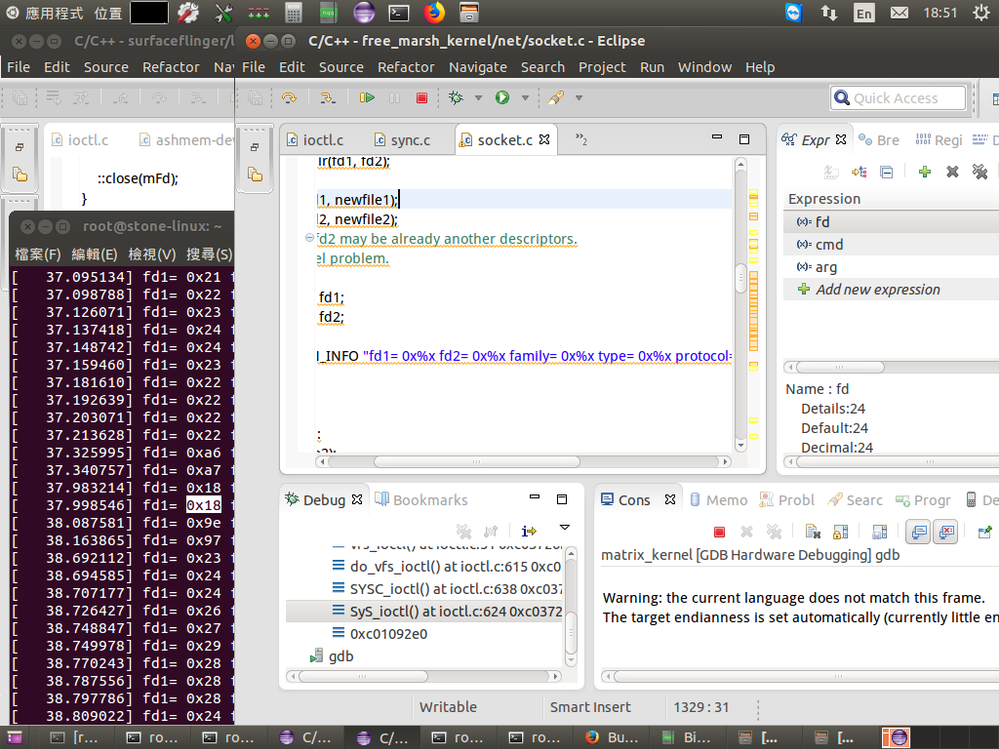Open the Navigate menu
Screen dimensions: 999x749
477,67
